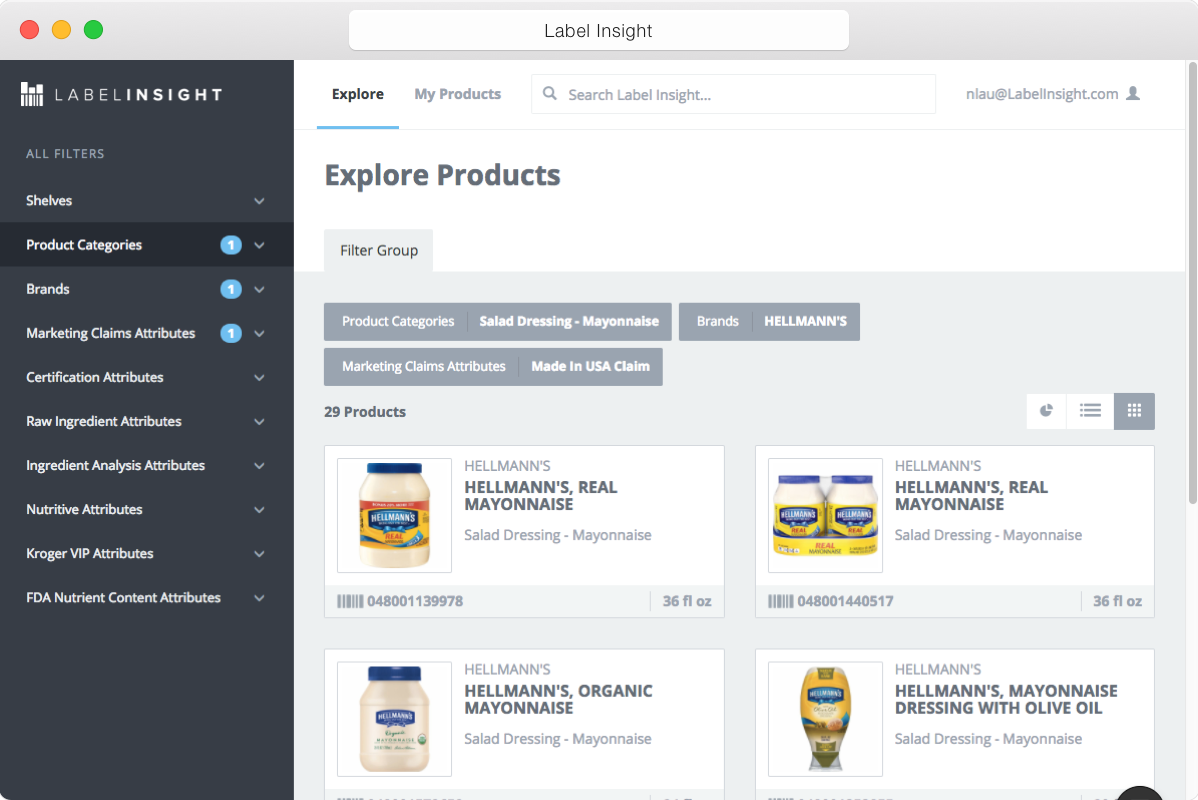The width and height of the screenshot is (1198, 800).
Task: Click the page vertical scrollbar
Action: click(x=1193, y=283)
